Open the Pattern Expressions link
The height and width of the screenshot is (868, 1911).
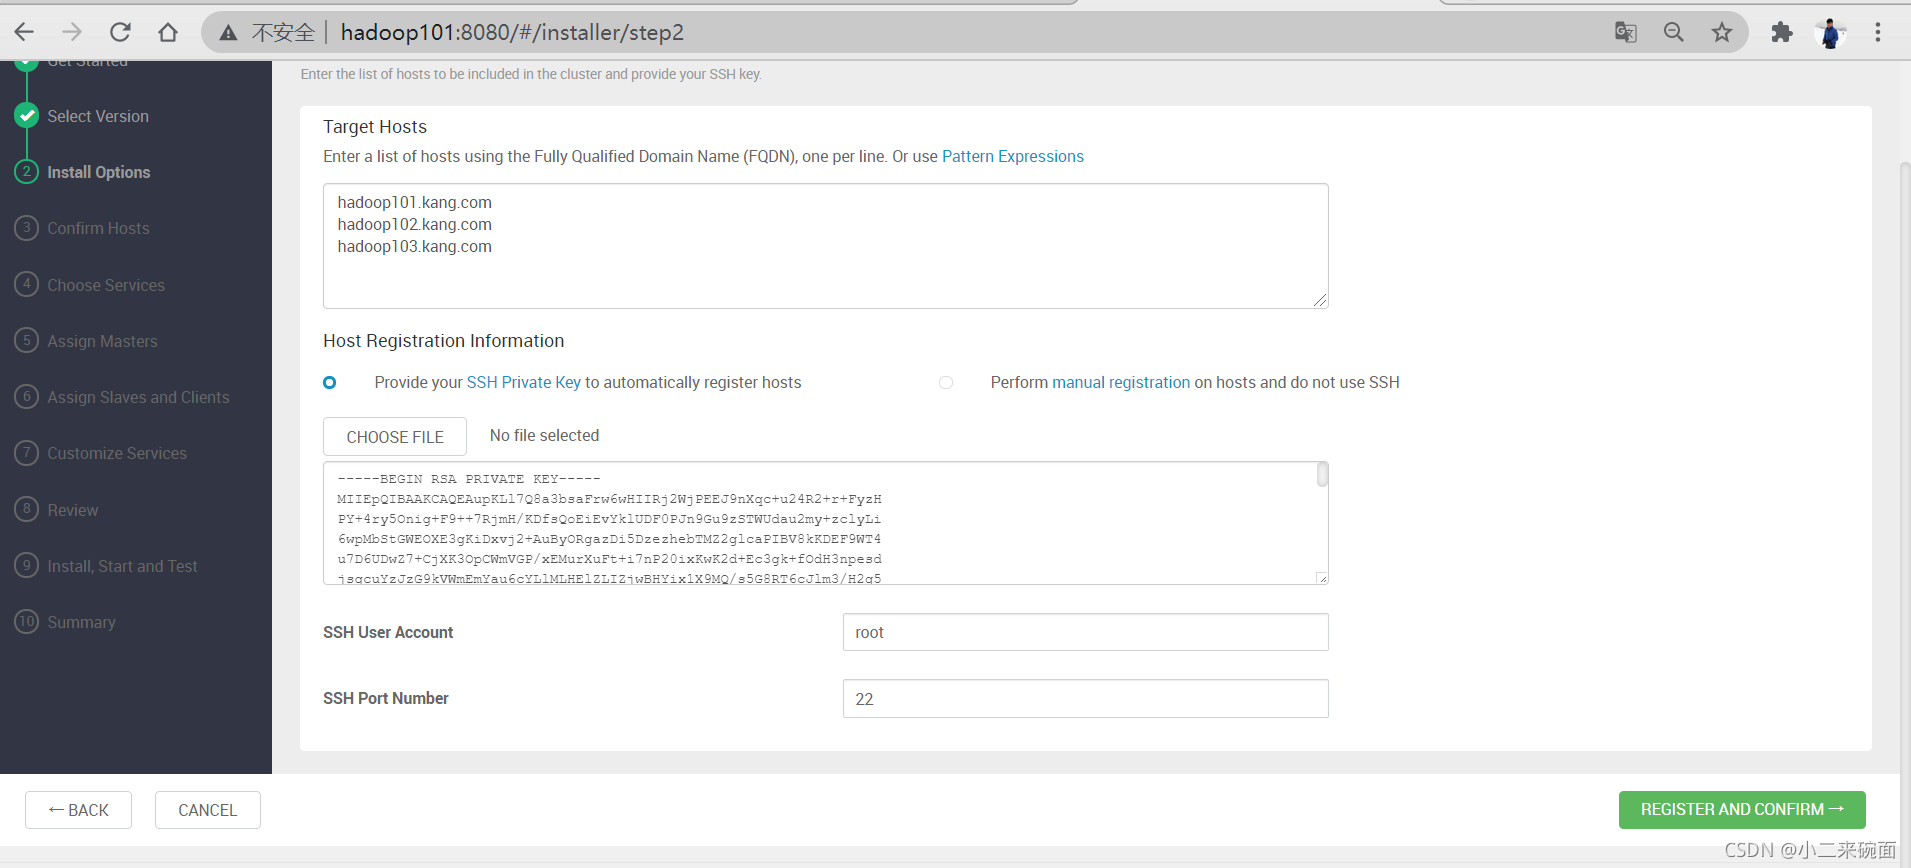(1013, 156)
